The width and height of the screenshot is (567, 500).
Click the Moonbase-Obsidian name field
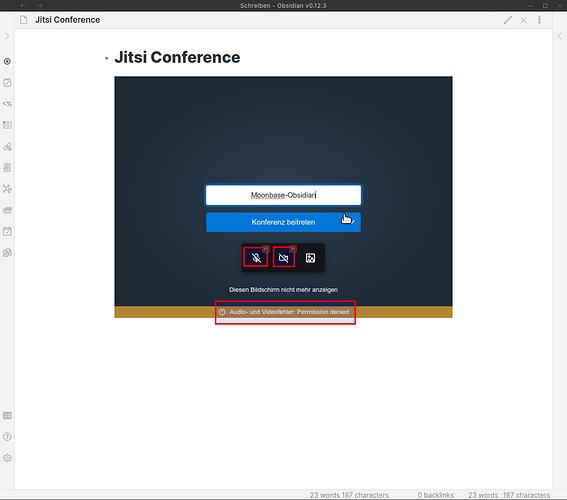(x=283, y=195)
